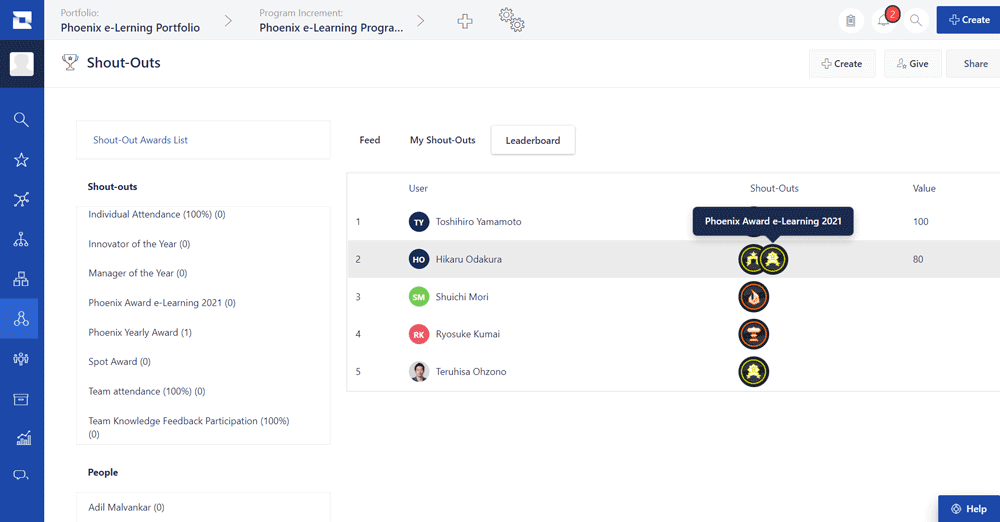Click the star favorites icon in sidebar
The width and height of the screenshot is (1000, 522).
[21, 160]
